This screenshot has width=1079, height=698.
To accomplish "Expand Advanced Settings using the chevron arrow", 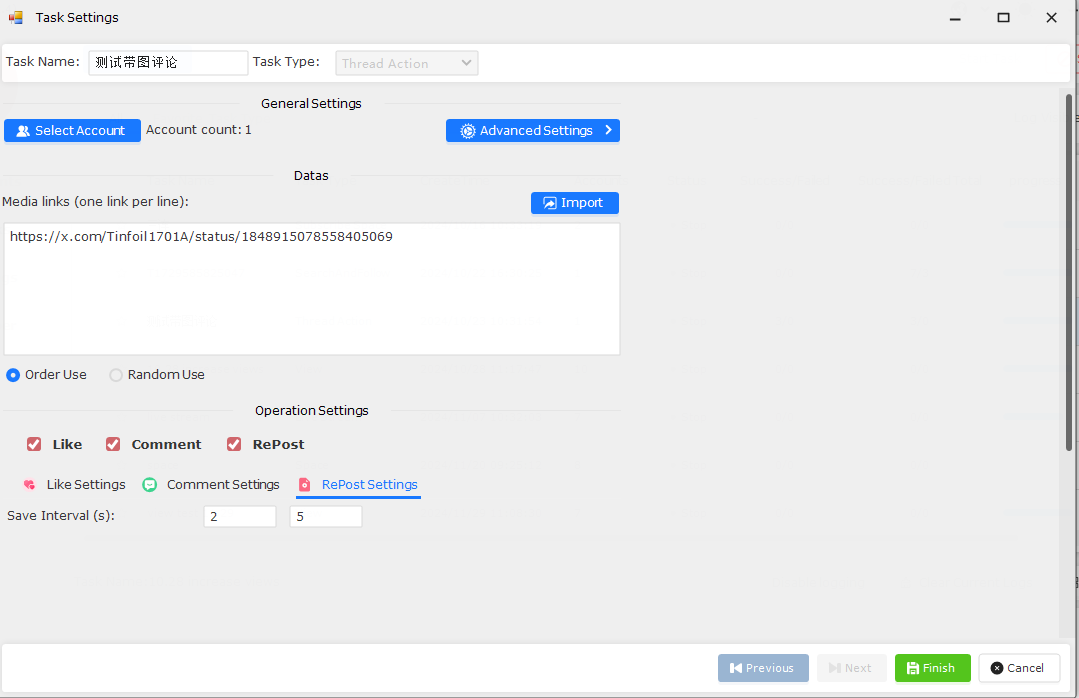I will [x=608, y=130].
